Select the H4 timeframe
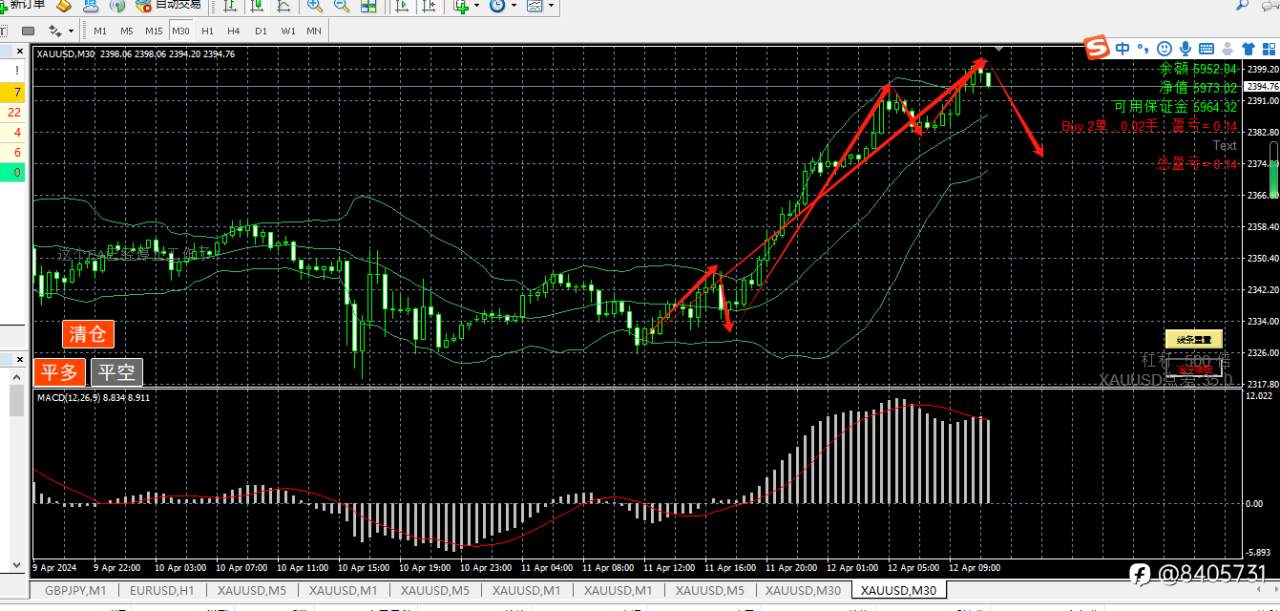 point(233,30)
